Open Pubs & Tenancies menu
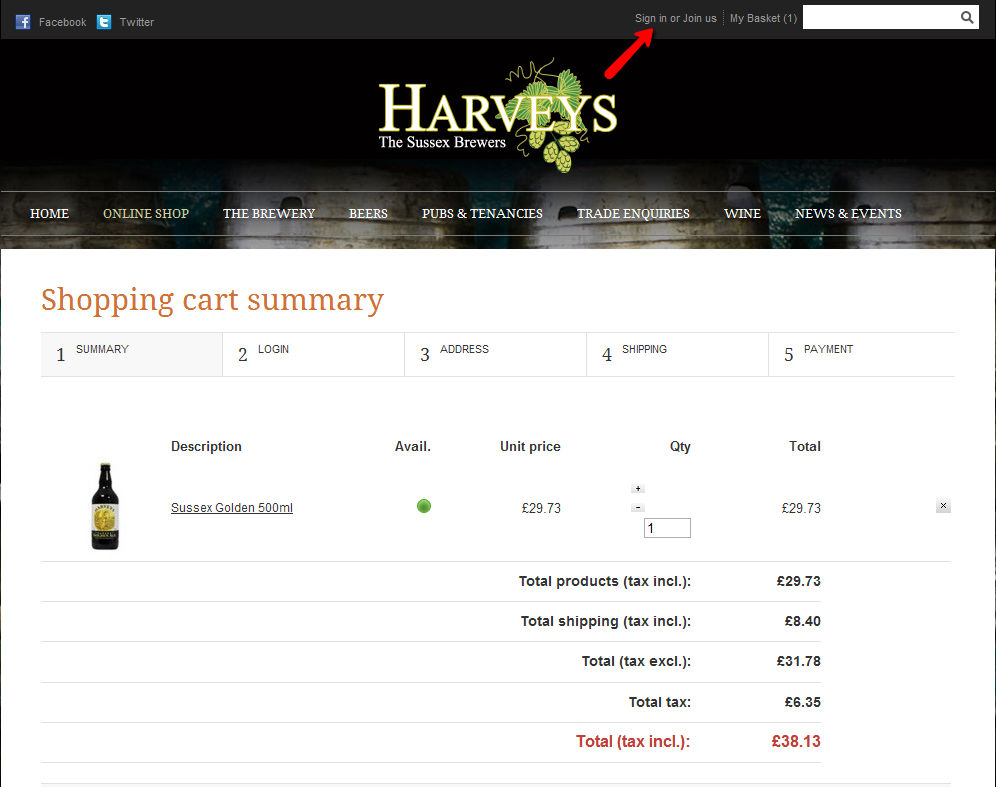 (x=482, y=213)
